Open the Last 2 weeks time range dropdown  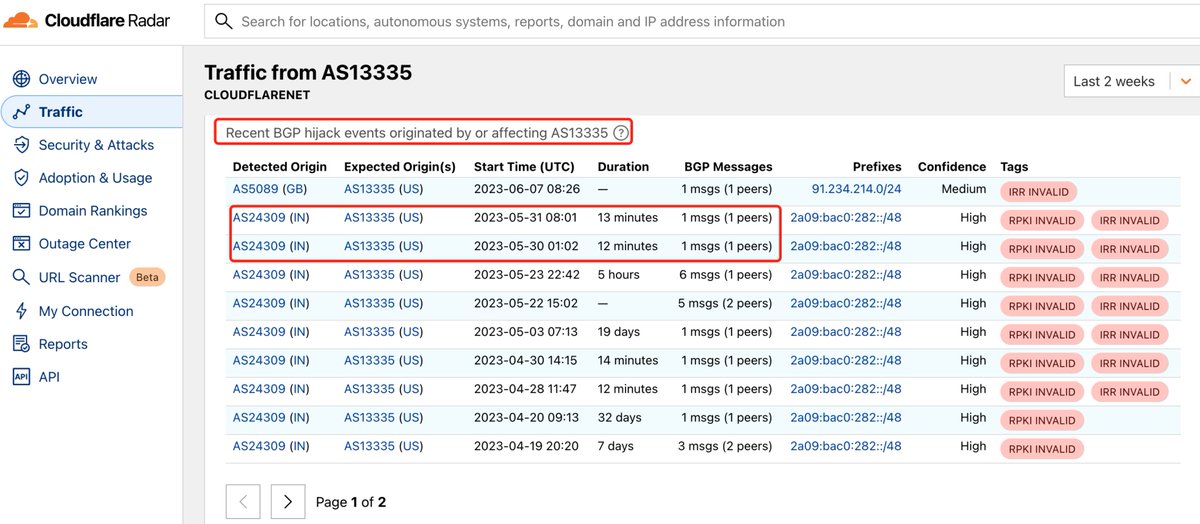(1132, 82)
